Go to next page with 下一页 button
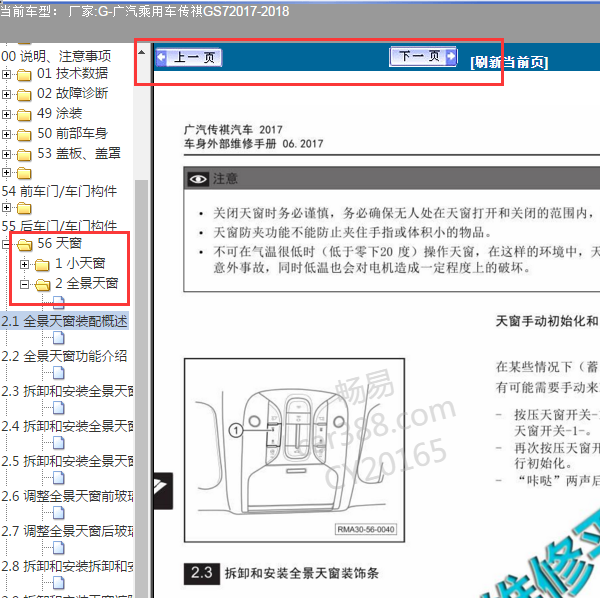This screenshot has width=600, height=598. (x=423, y=57)
